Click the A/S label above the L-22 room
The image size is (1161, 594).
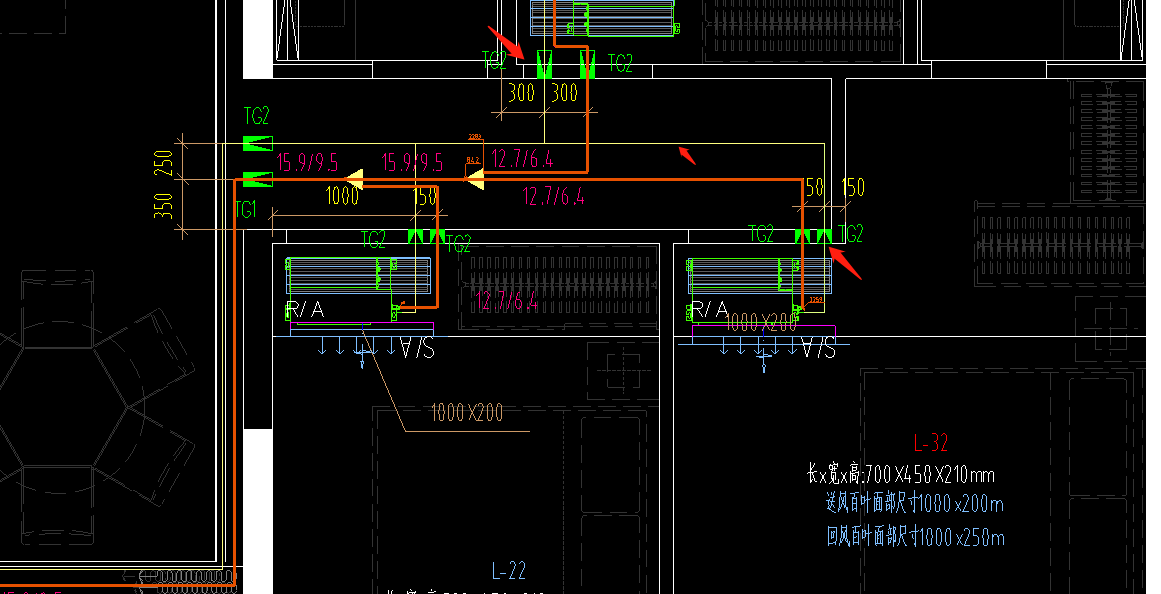[417, 348]
